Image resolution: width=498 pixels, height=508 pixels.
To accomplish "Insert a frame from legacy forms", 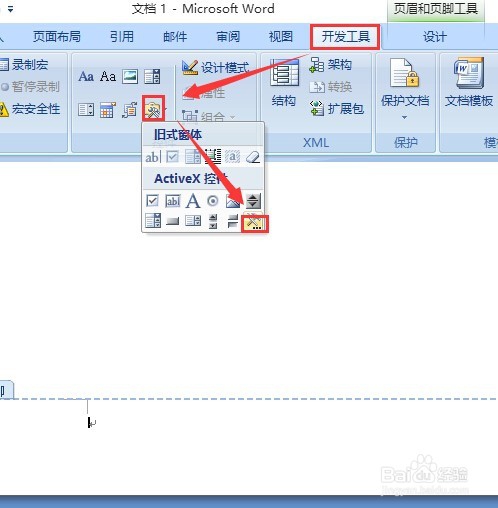I will (x=213, y=157).
